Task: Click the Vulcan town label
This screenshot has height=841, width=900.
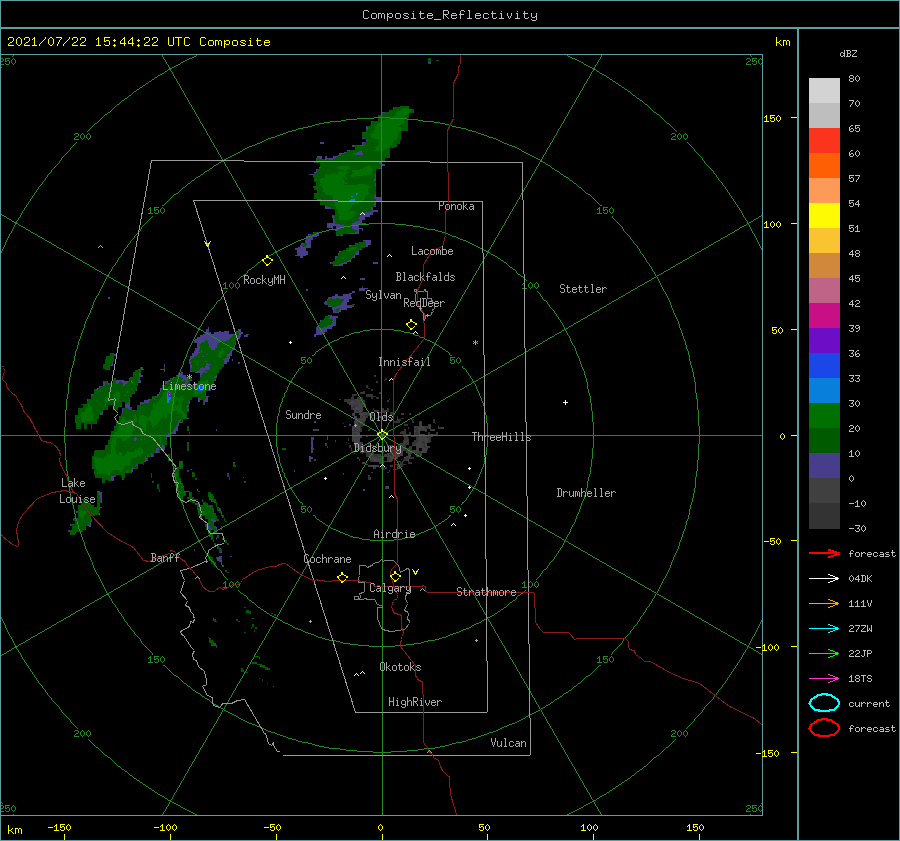Action: [x=509, y=743]
